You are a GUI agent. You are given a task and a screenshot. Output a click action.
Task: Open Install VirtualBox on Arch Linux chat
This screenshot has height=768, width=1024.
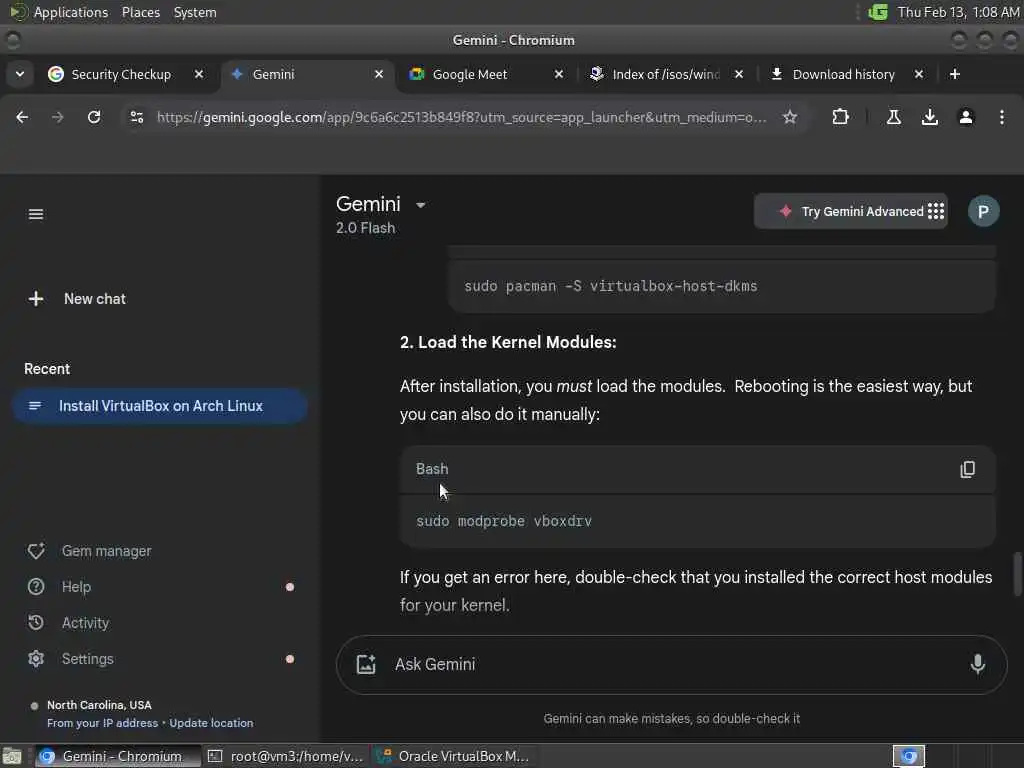coord(160,406)
